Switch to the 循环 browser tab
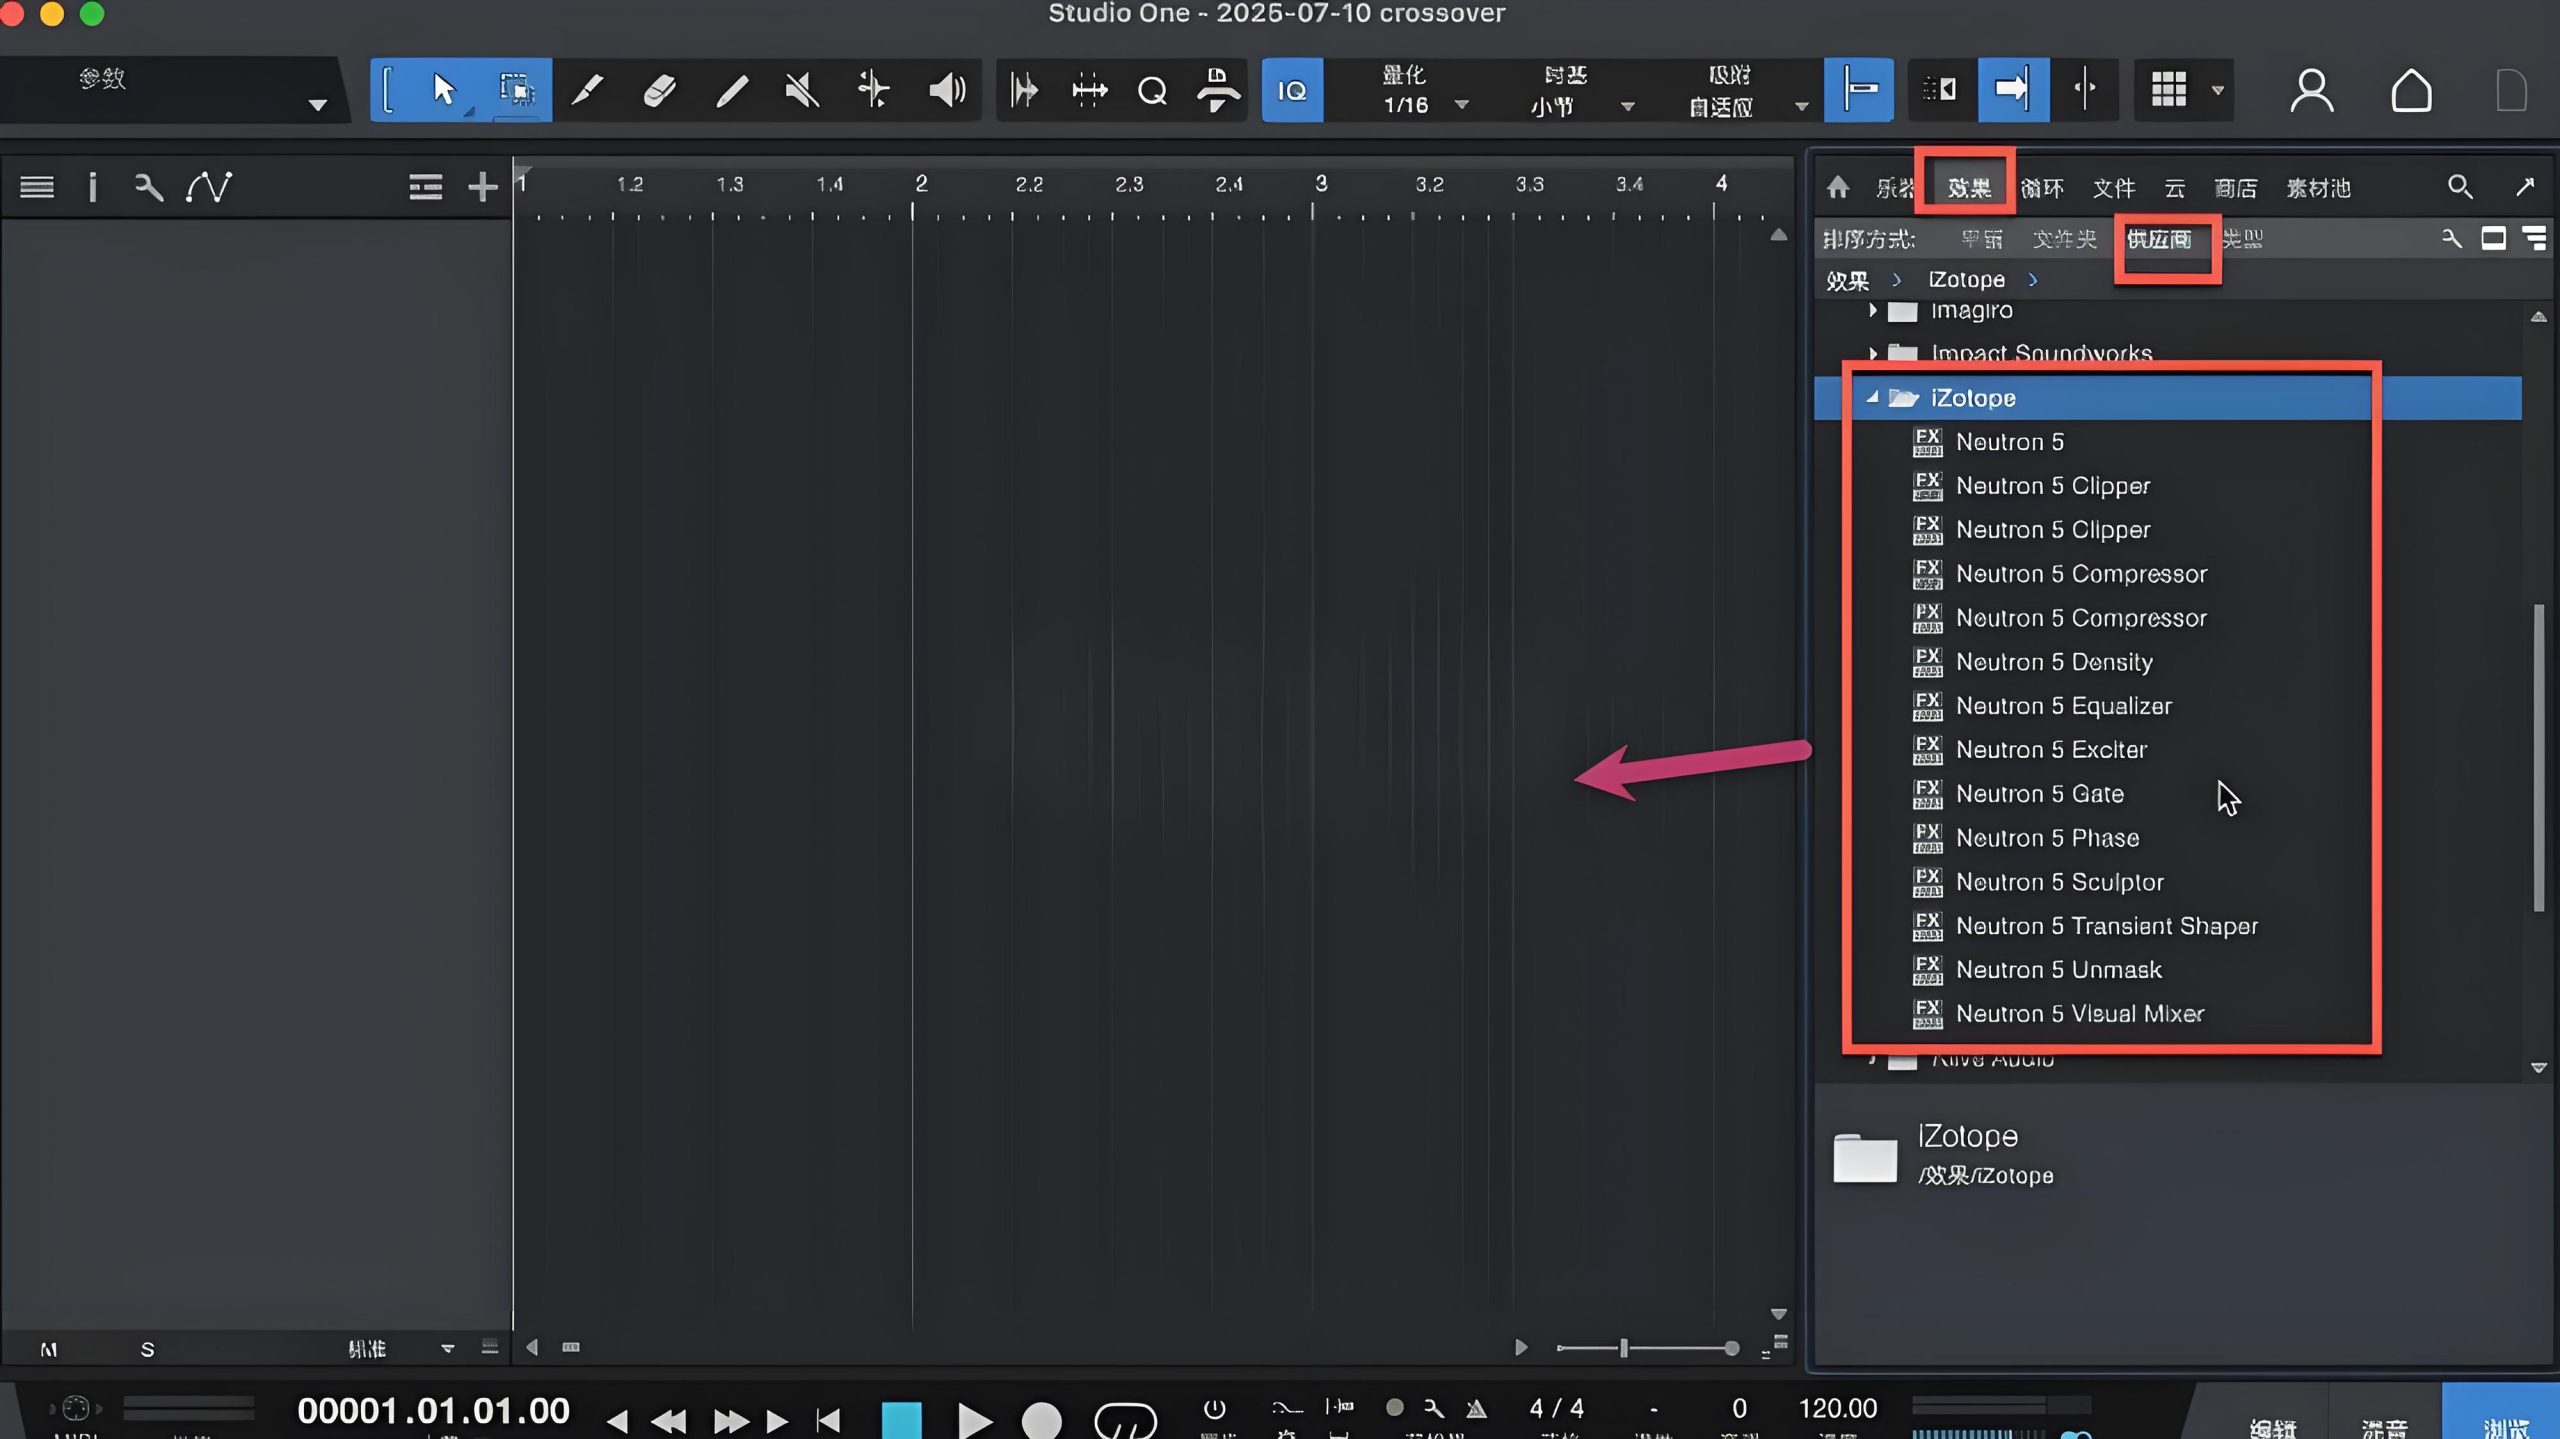2560x1439 pixels. (2042, 188)
